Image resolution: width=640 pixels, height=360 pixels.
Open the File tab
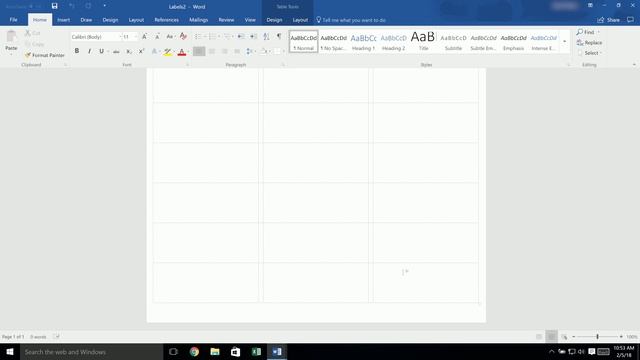click(x=13, y=20)
